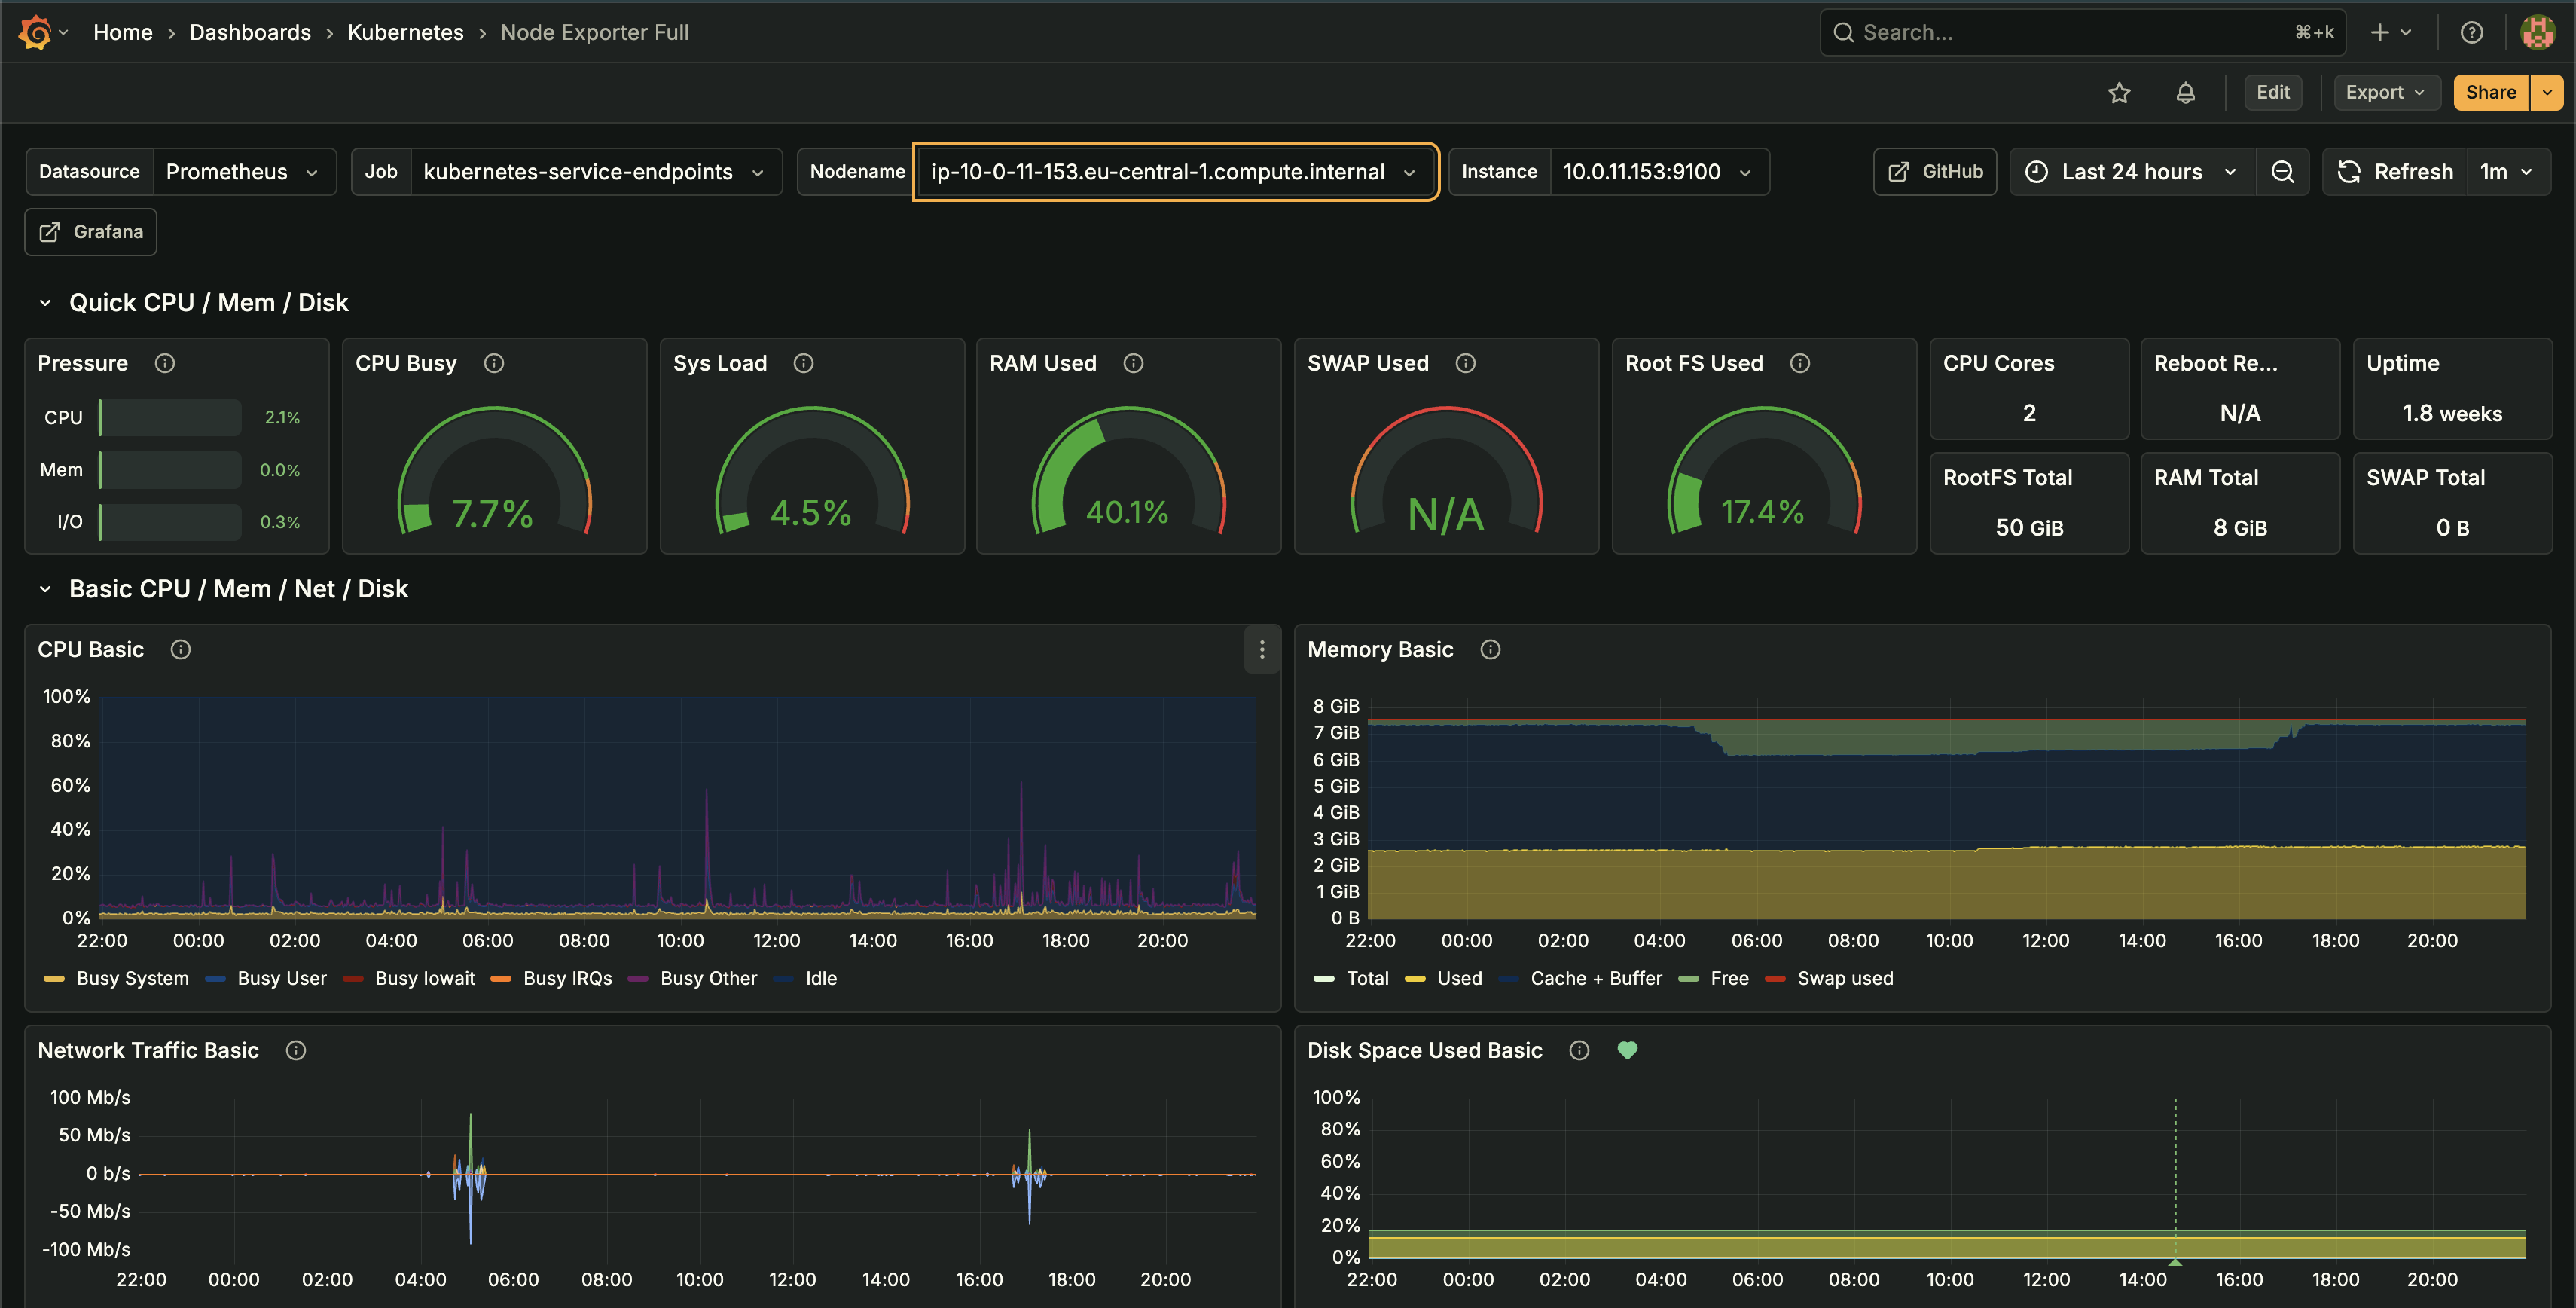
Task: Open the Prometheus datasource dropdown
Action: 245,171
